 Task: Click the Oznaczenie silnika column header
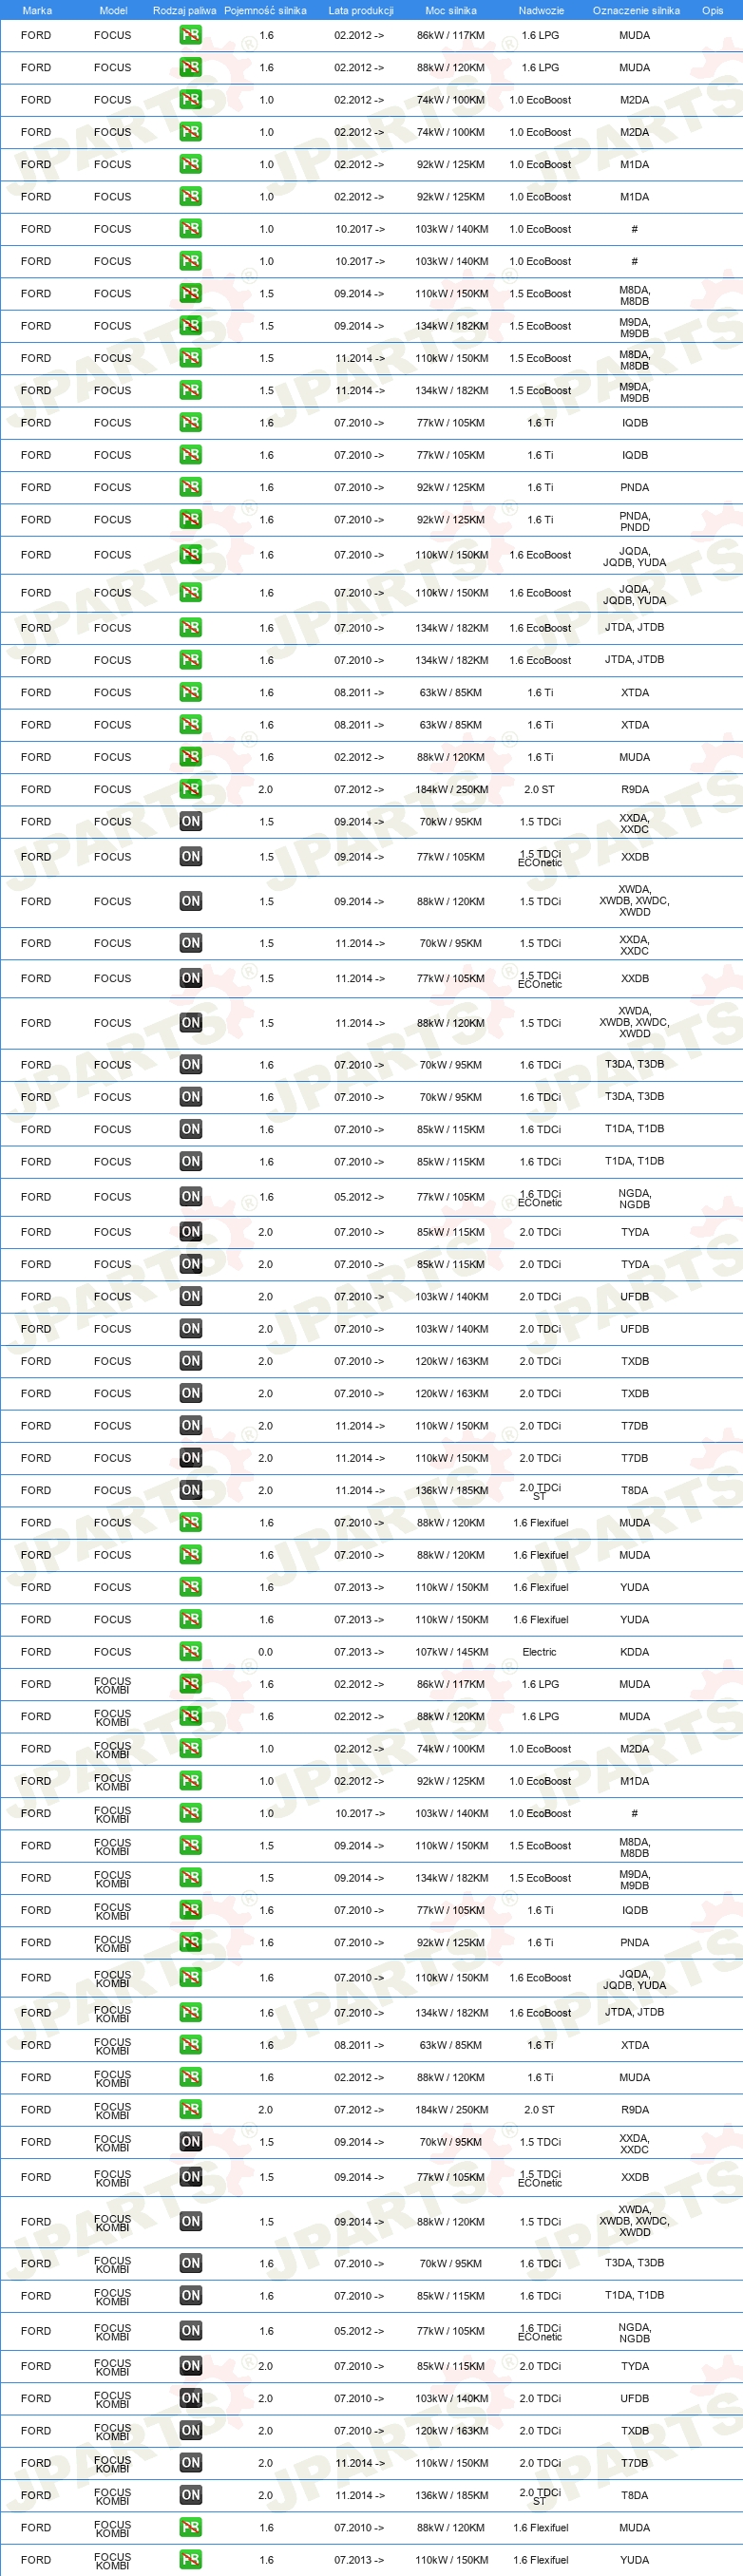(636, 10)
